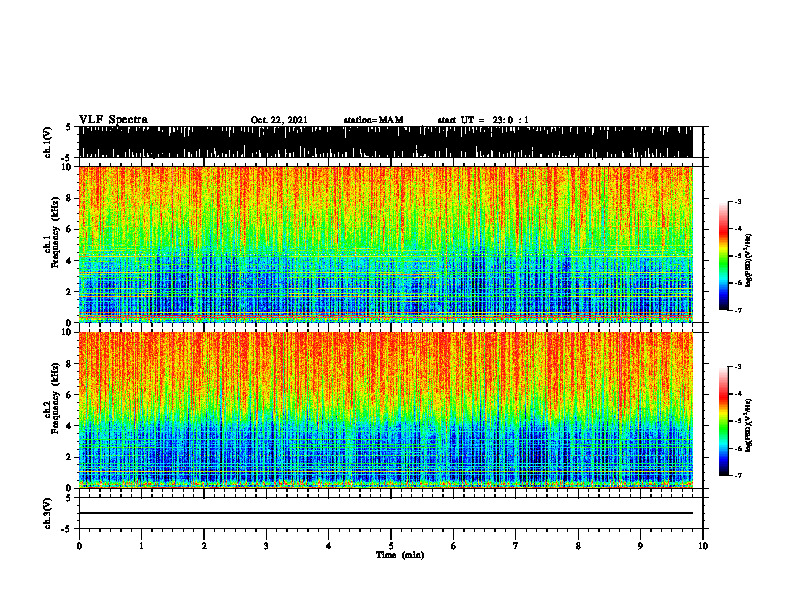Click the "station=MAM" label
The width and height of the screenshot is (792, 612).
click(x=373, y=120)
